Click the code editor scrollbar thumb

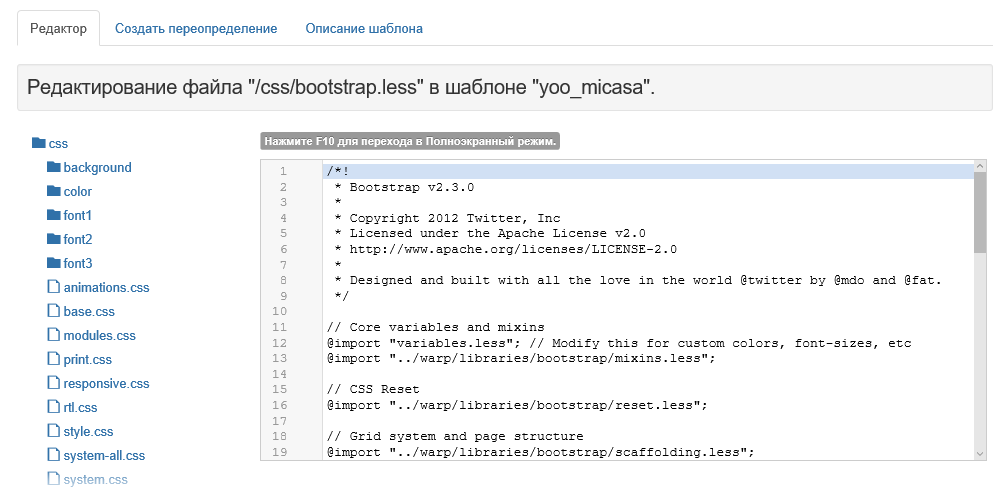980,212
